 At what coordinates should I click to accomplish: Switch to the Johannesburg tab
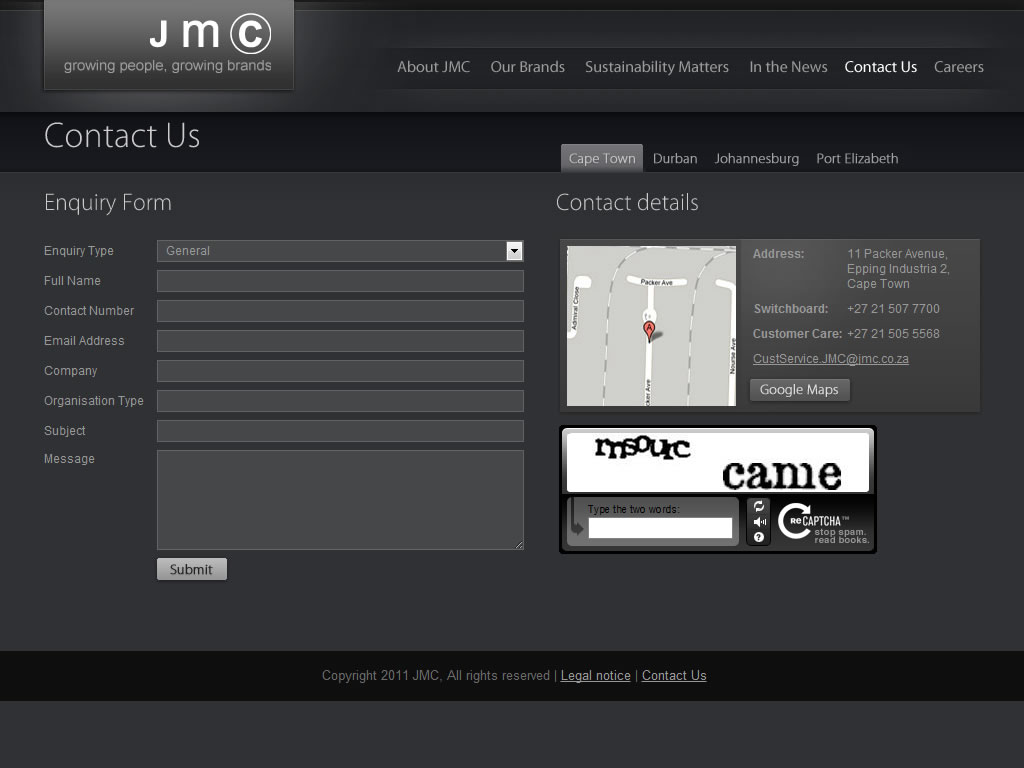click(756, 159)
